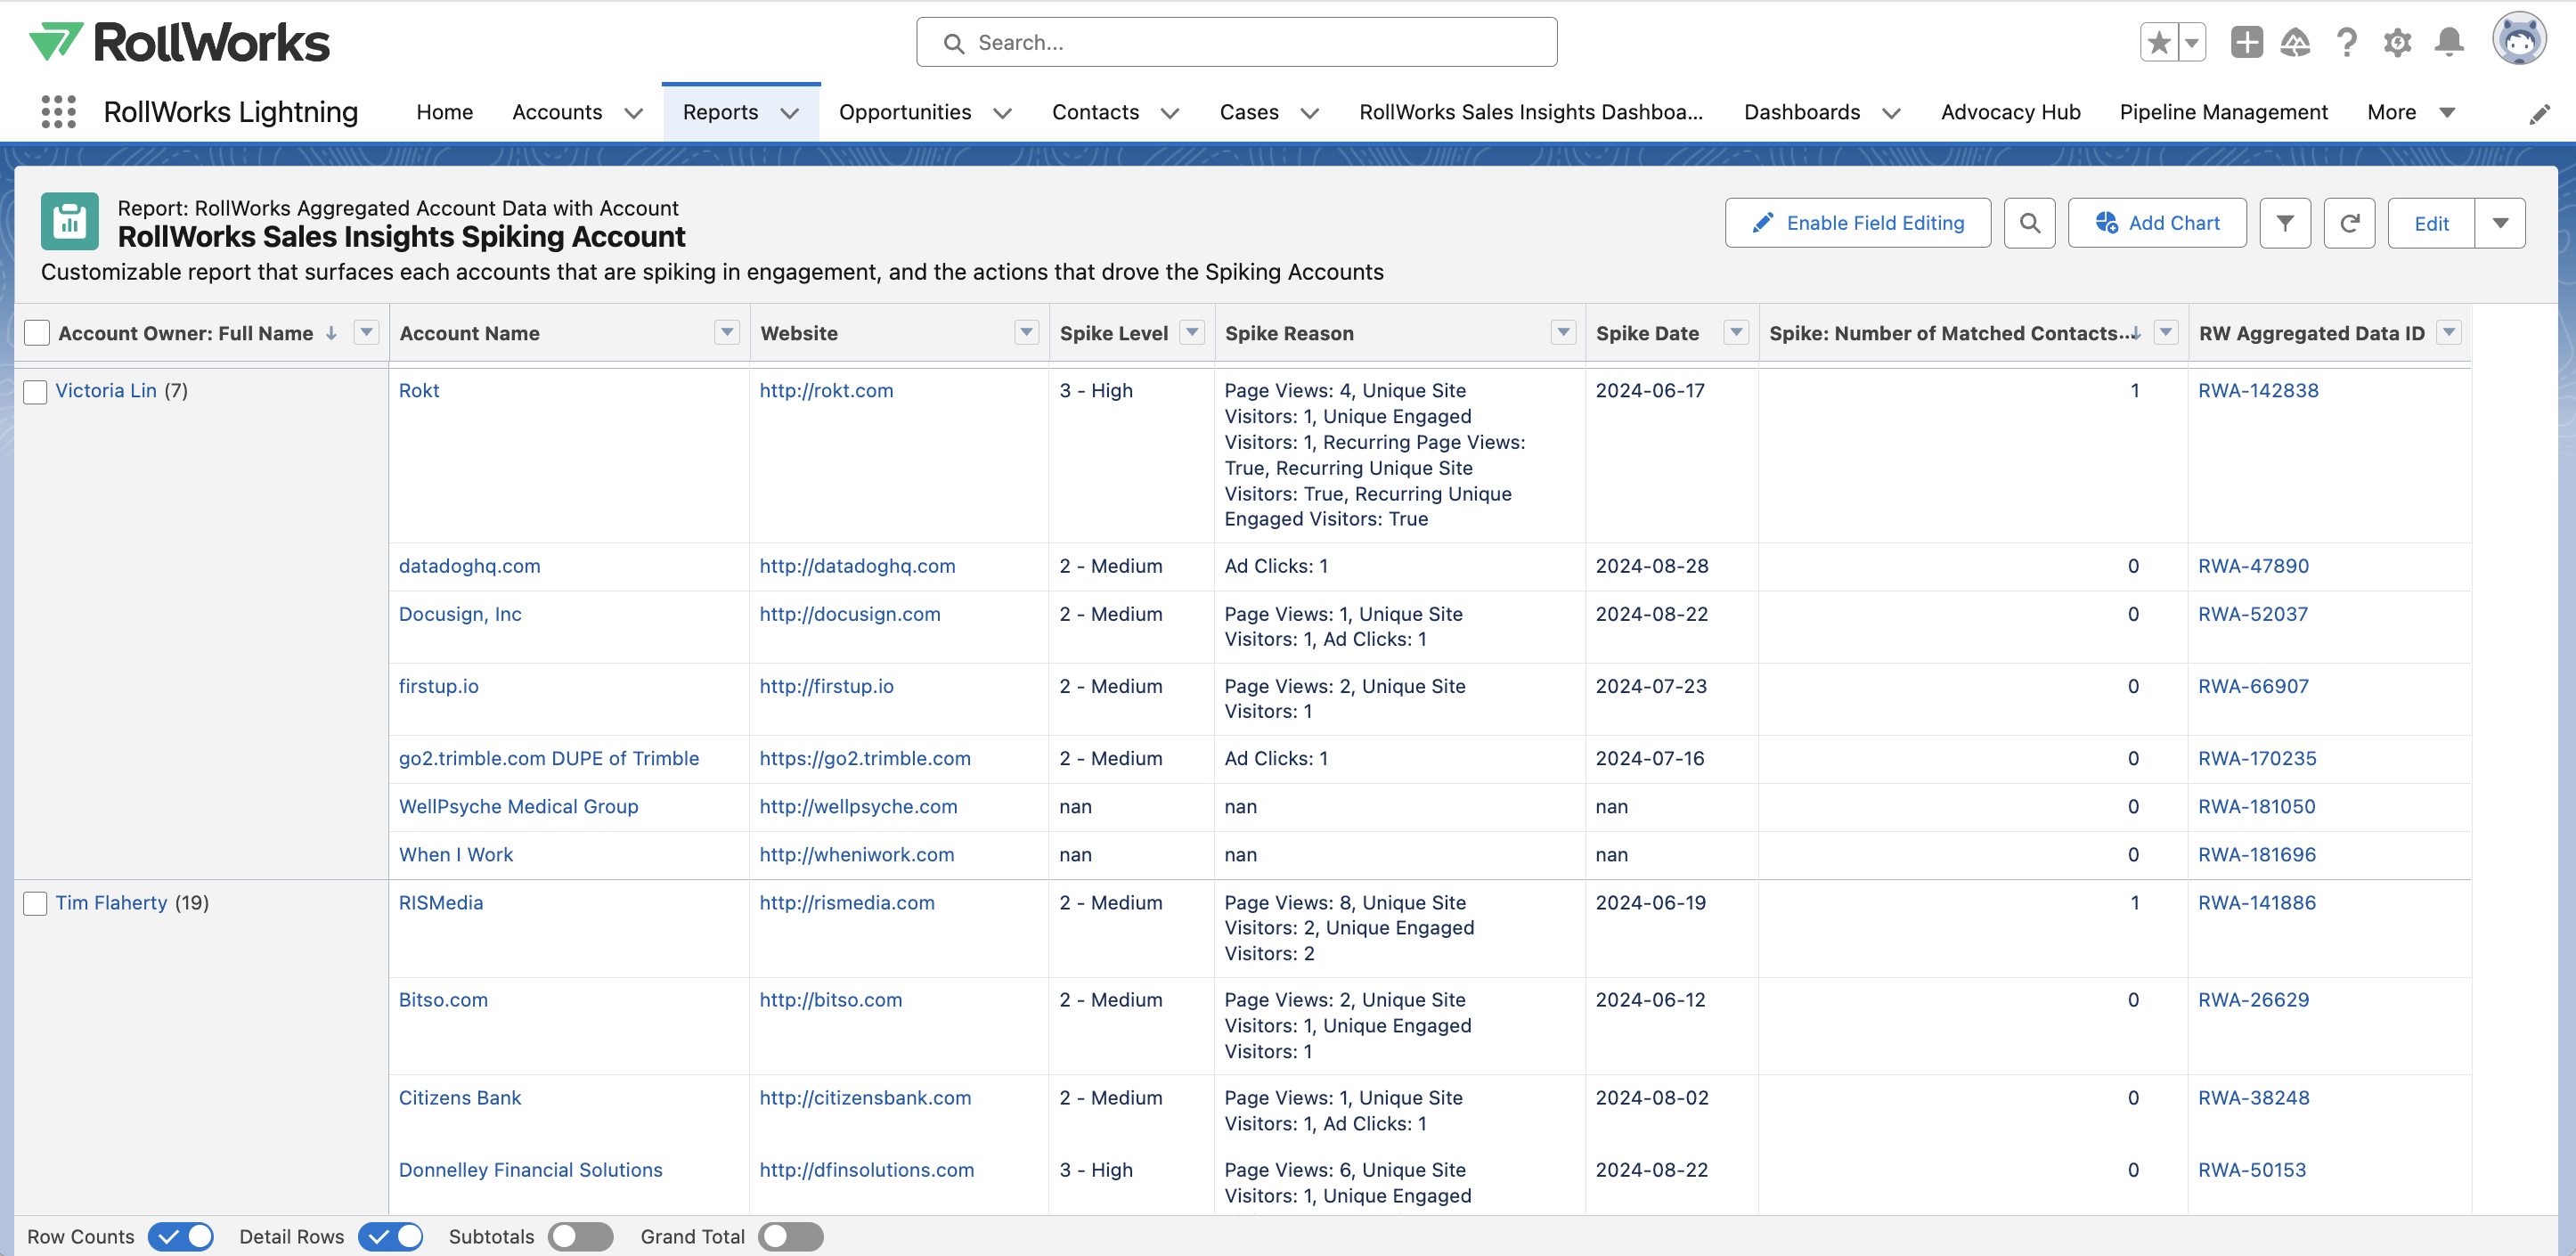Click the Enable Field Editing button
The height and width of the screenshot is (1256, 2576).
1857,223
